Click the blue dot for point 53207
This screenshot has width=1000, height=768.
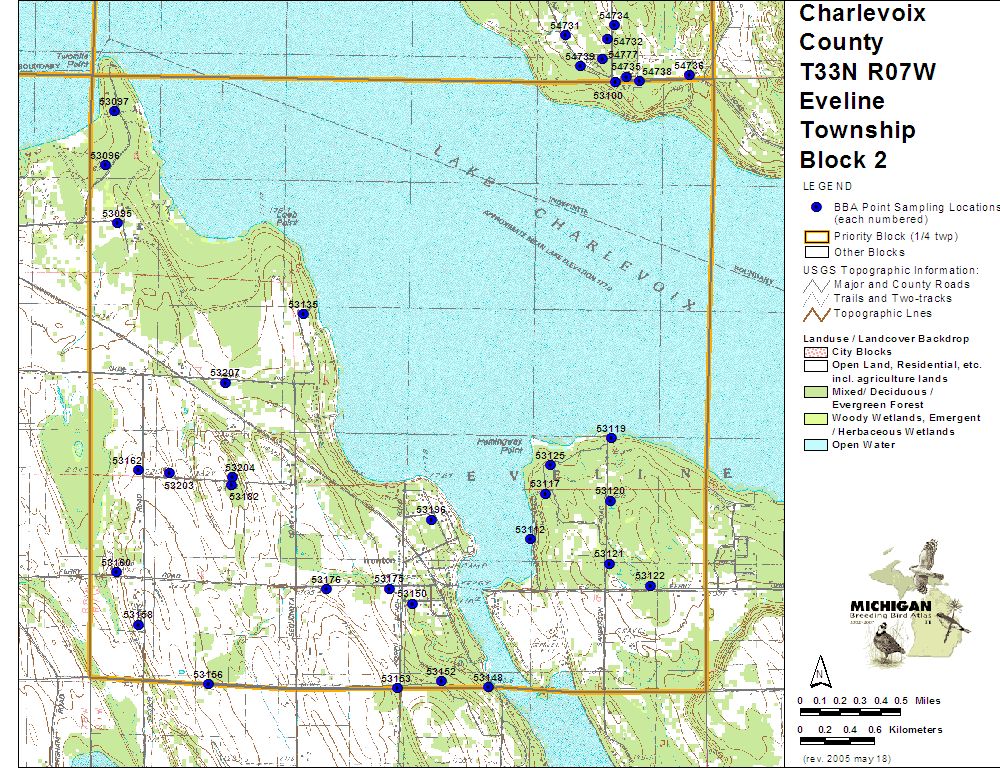pos(225,383)
